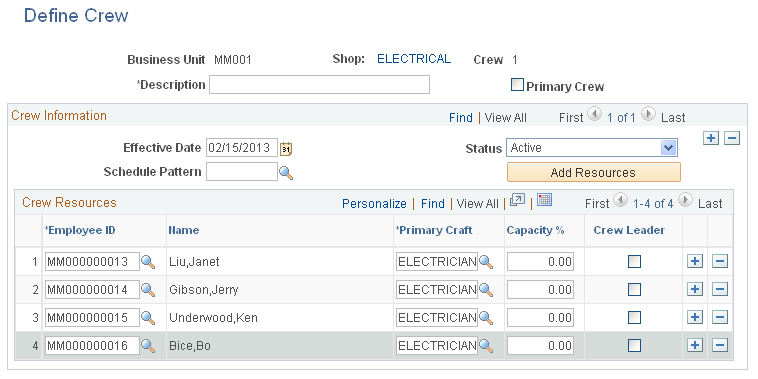Open the Effective Date calendar picker
Image resolution: width=758 pixels, height=379 pixels.
(287, 149)
